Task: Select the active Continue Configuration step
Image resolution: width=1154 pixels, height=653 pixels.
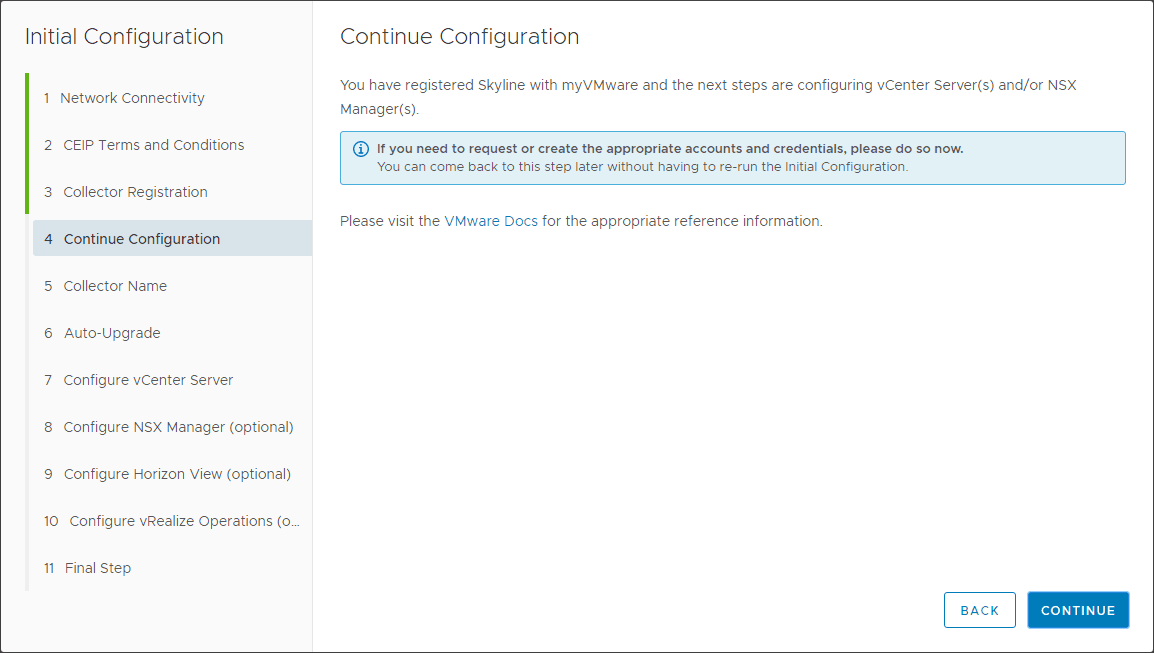Action: [141, 239]
